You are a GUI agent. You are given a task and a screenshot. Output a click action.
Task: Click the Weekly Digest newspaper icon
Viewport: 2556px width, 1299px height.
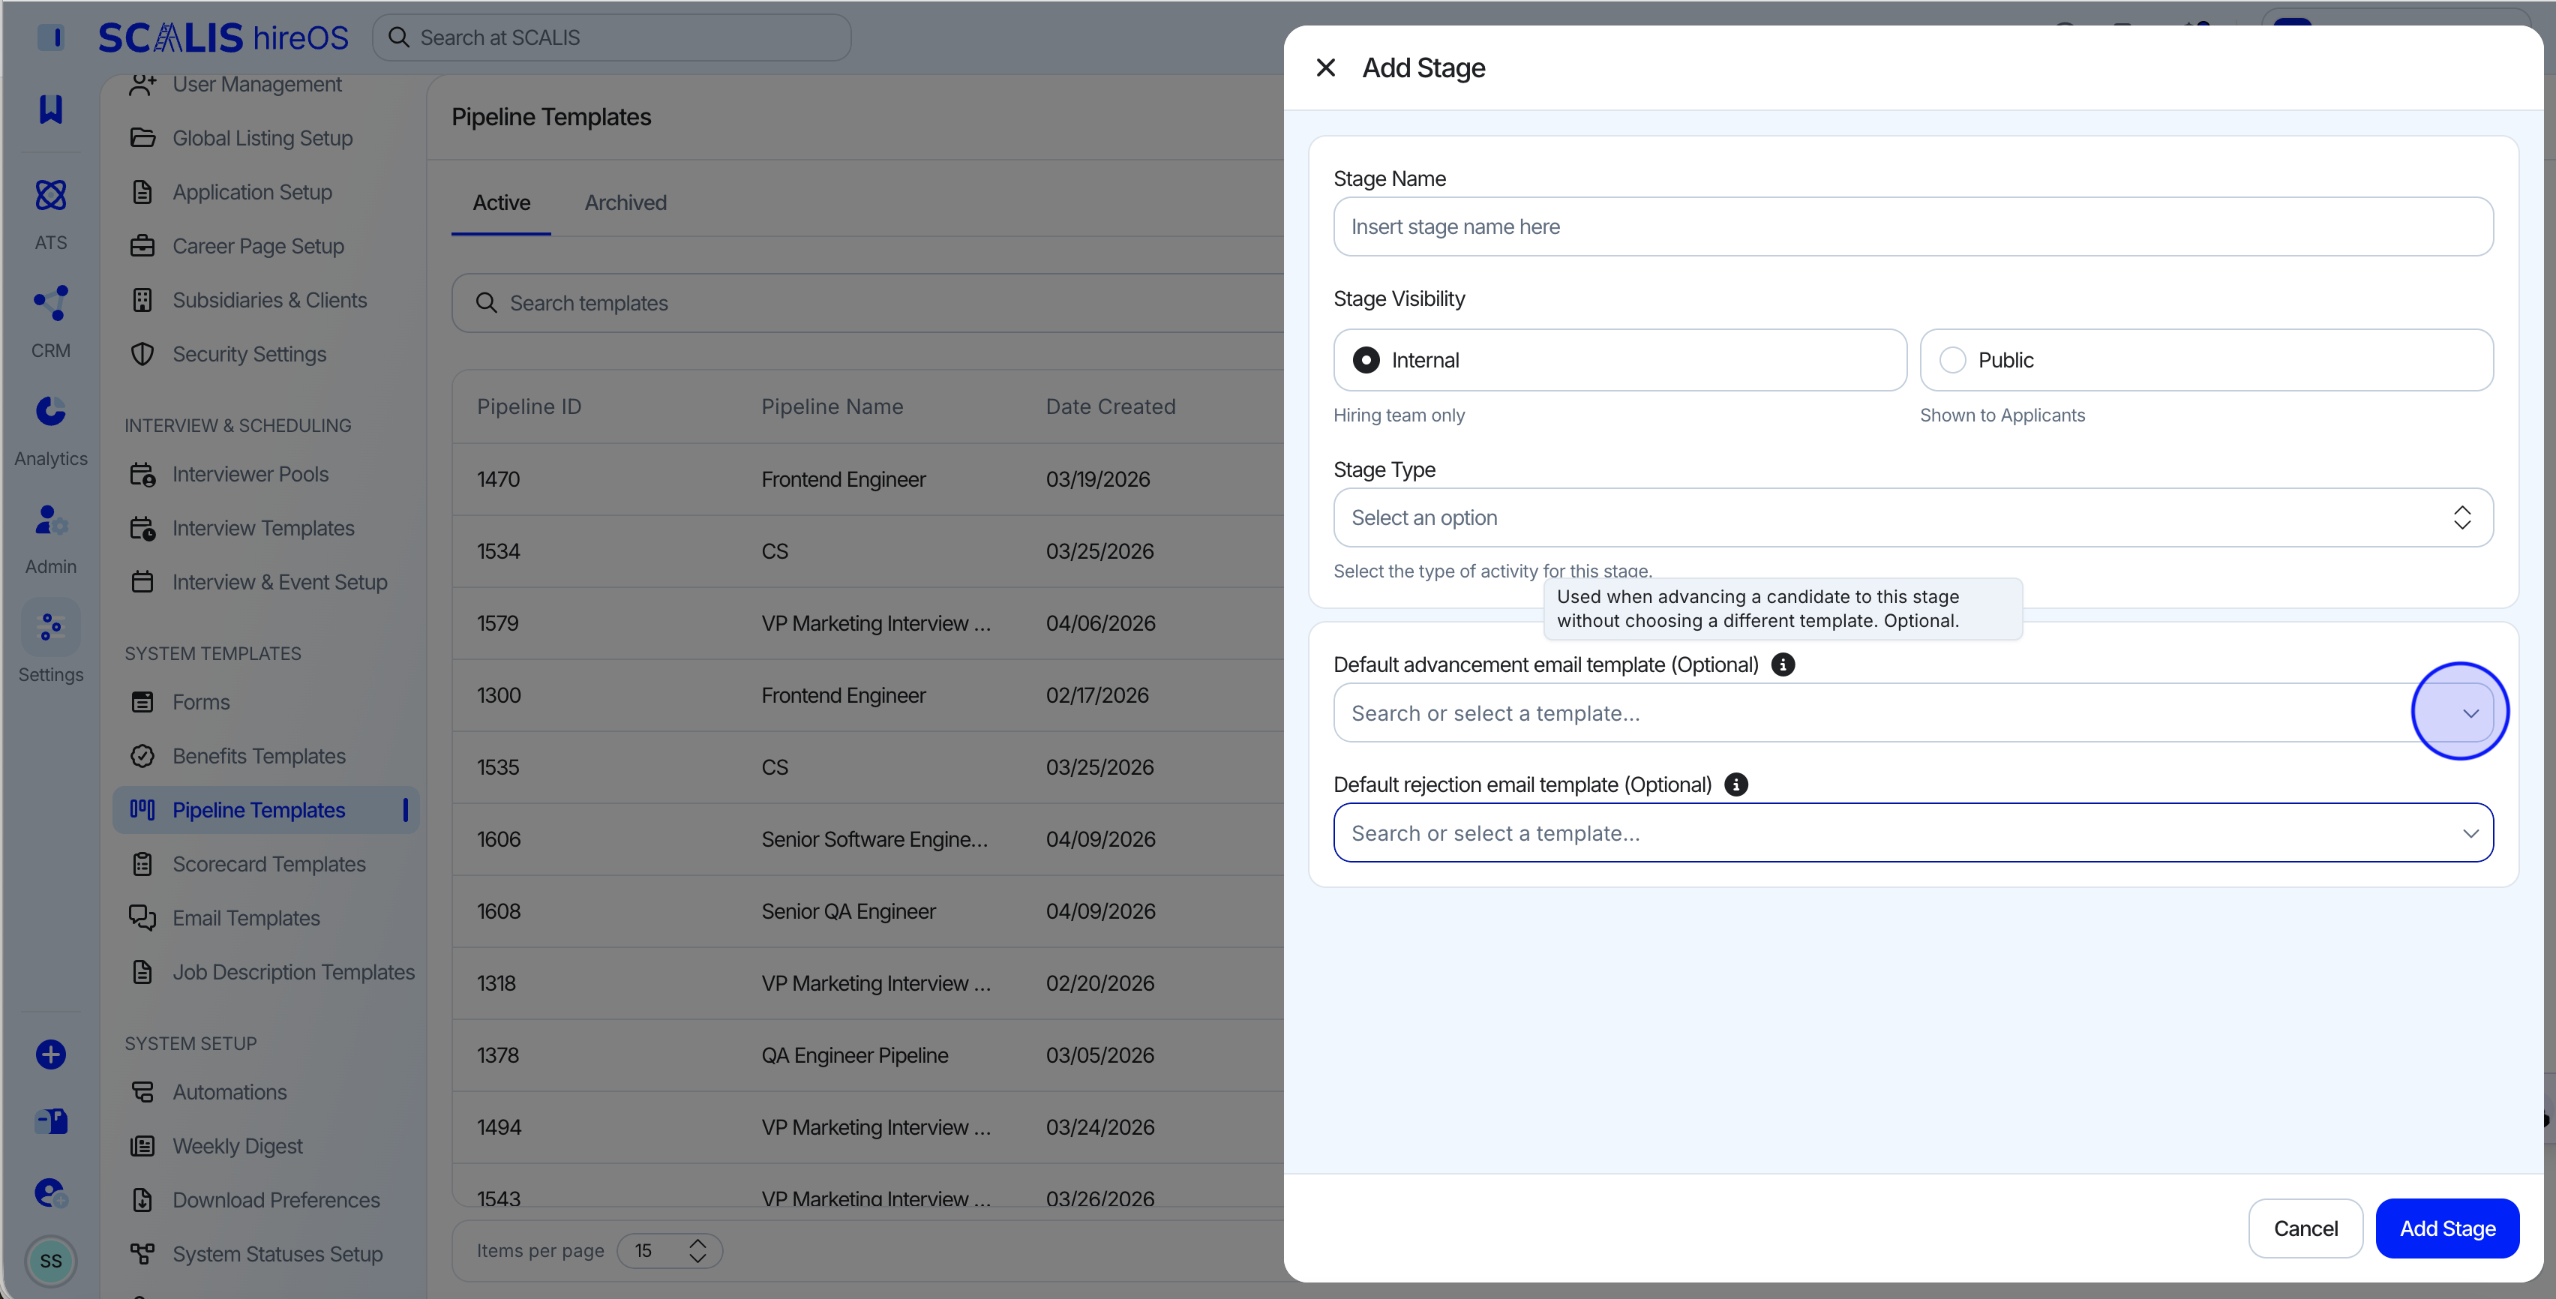[143, 1146]
